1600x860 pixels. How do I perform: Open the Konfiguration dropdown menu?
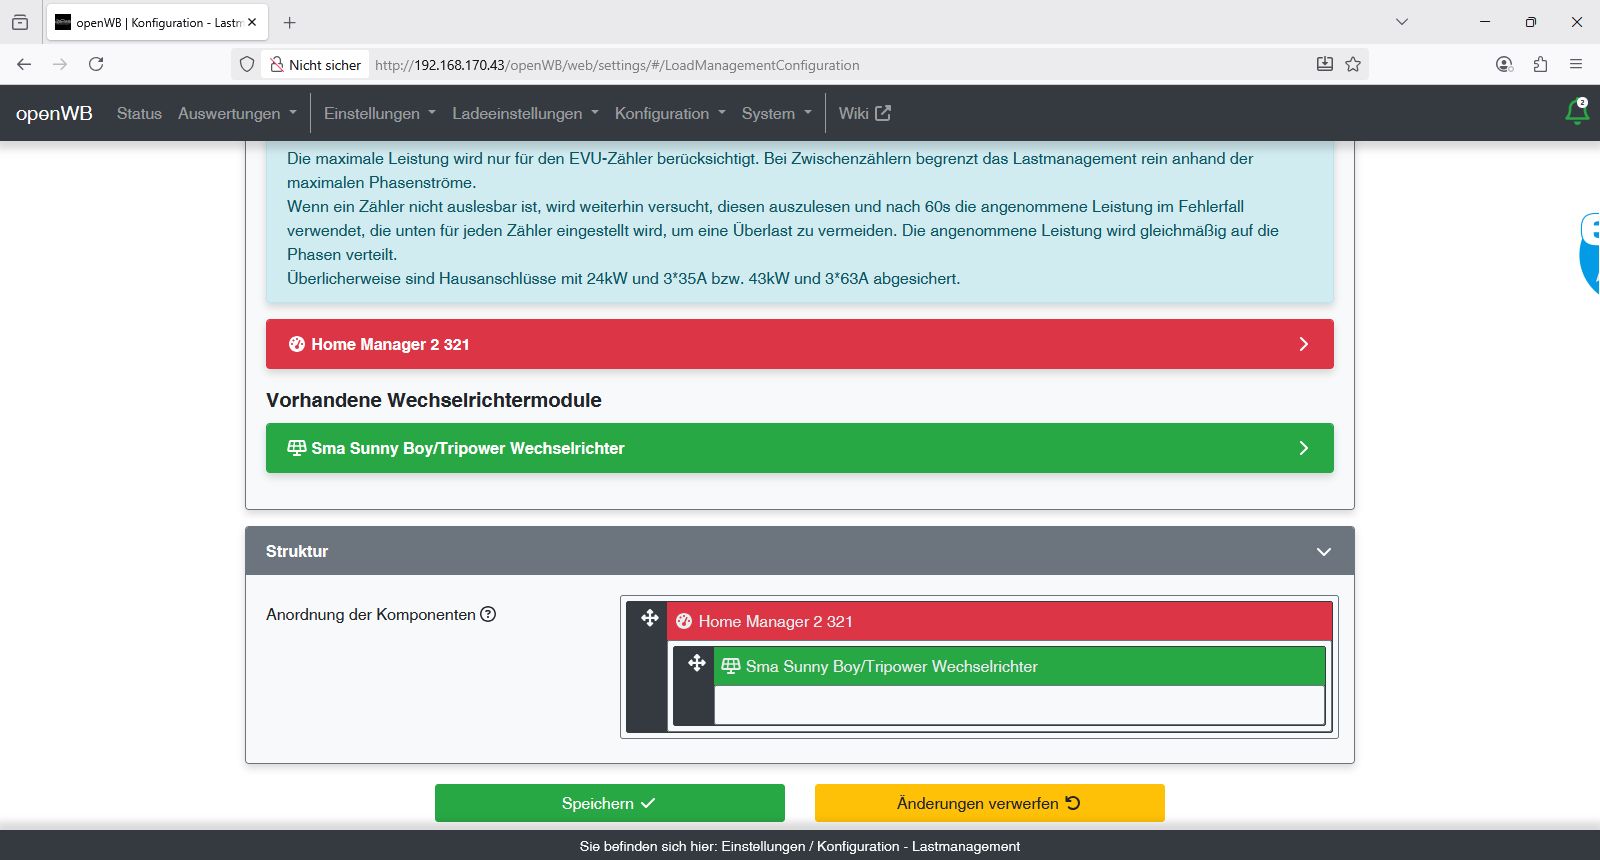point(670,113)
